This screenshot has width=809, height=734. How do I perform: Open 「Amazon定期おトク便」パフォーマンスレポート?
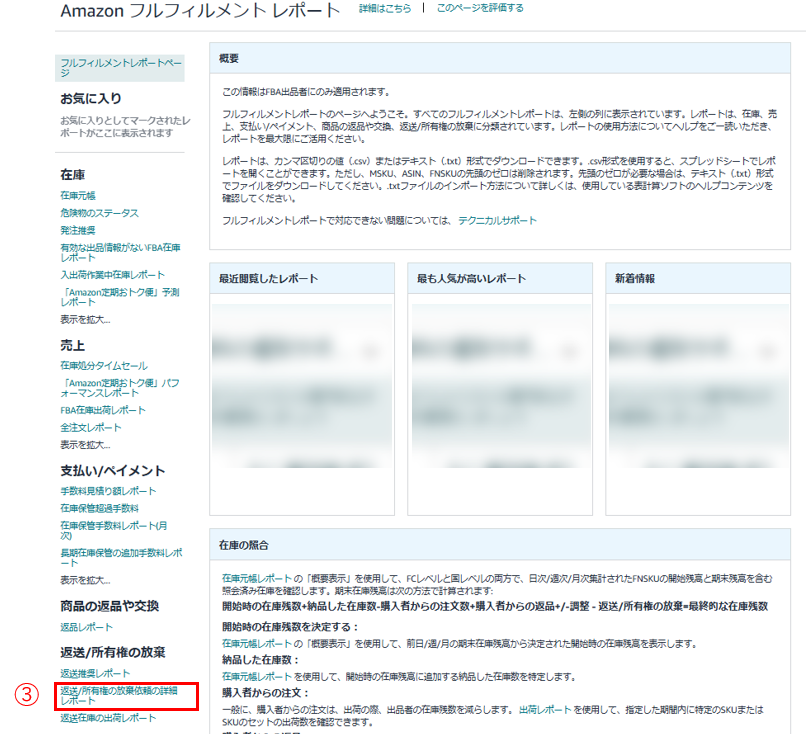(120, 388)
